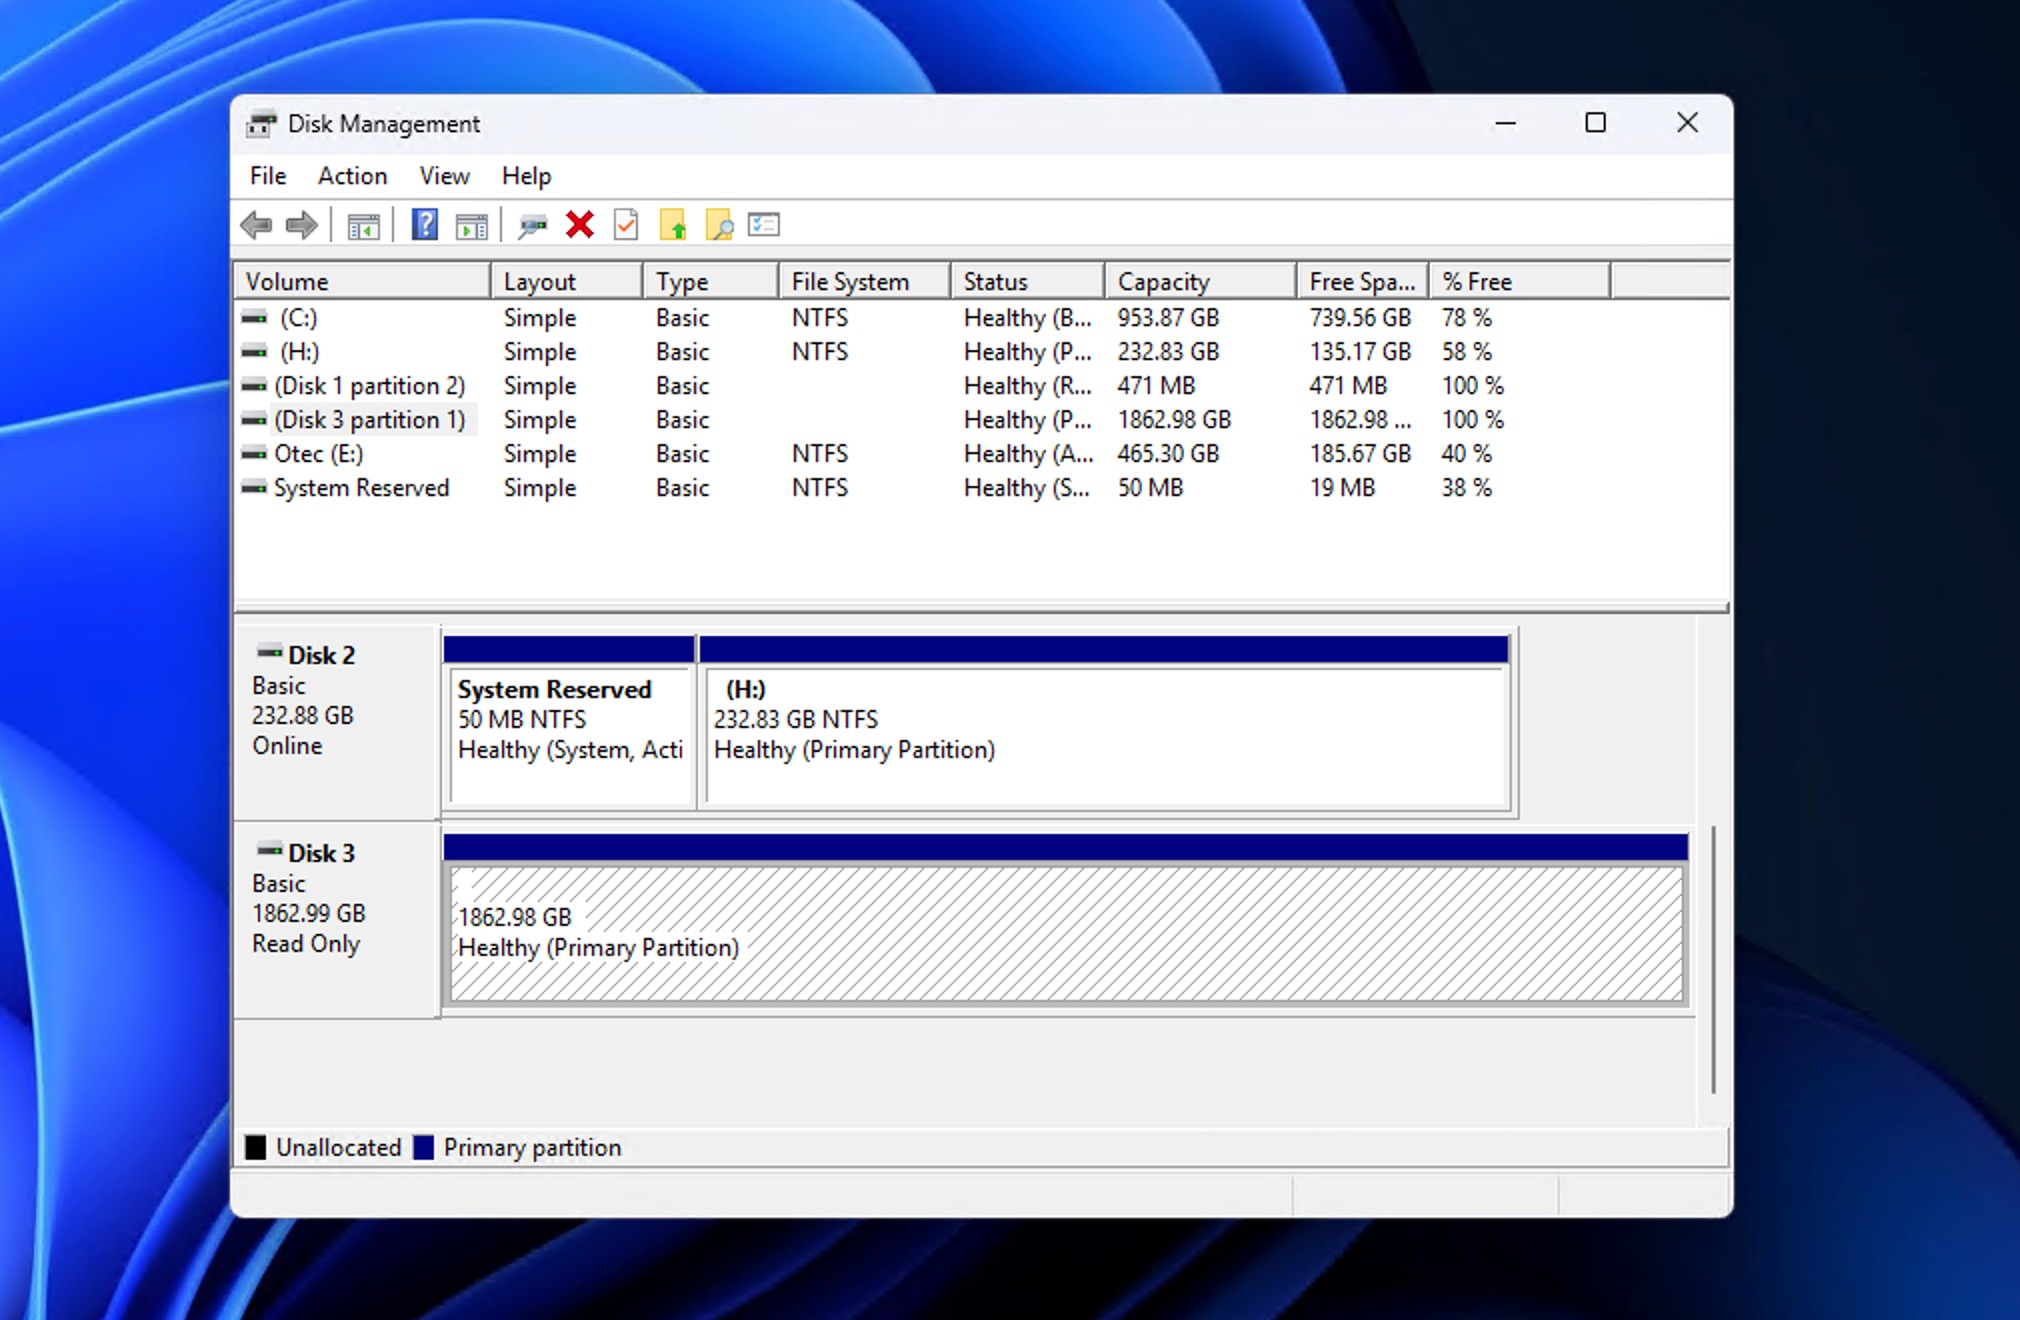
Task: Click Show/Hide Action Pane toolbar icon
Action: pyautogui.click(x=471, y=227)
